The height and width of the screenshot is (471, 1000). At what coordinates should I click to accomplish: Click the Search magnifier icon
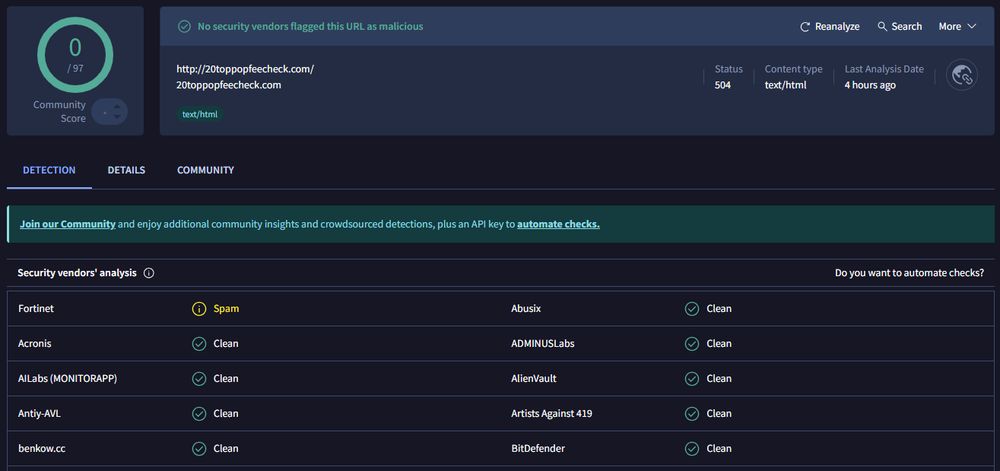[883, 27]
